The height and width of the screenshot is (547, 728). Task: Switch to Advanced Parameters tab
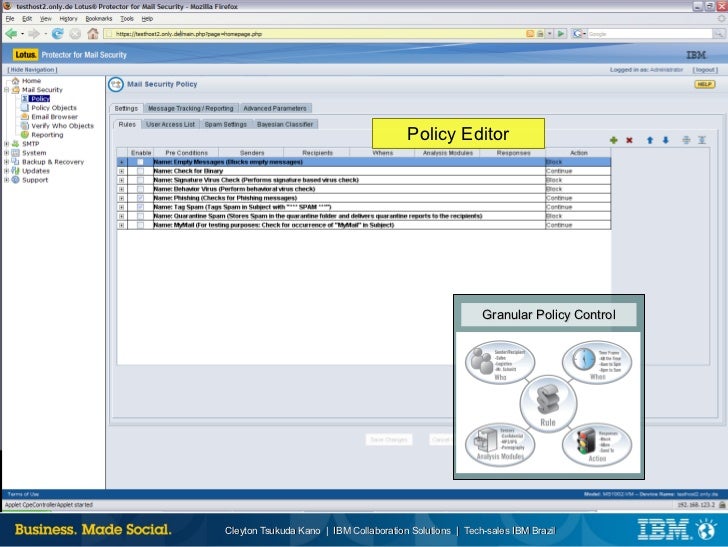pyautogui.click(x=275, y=108)
